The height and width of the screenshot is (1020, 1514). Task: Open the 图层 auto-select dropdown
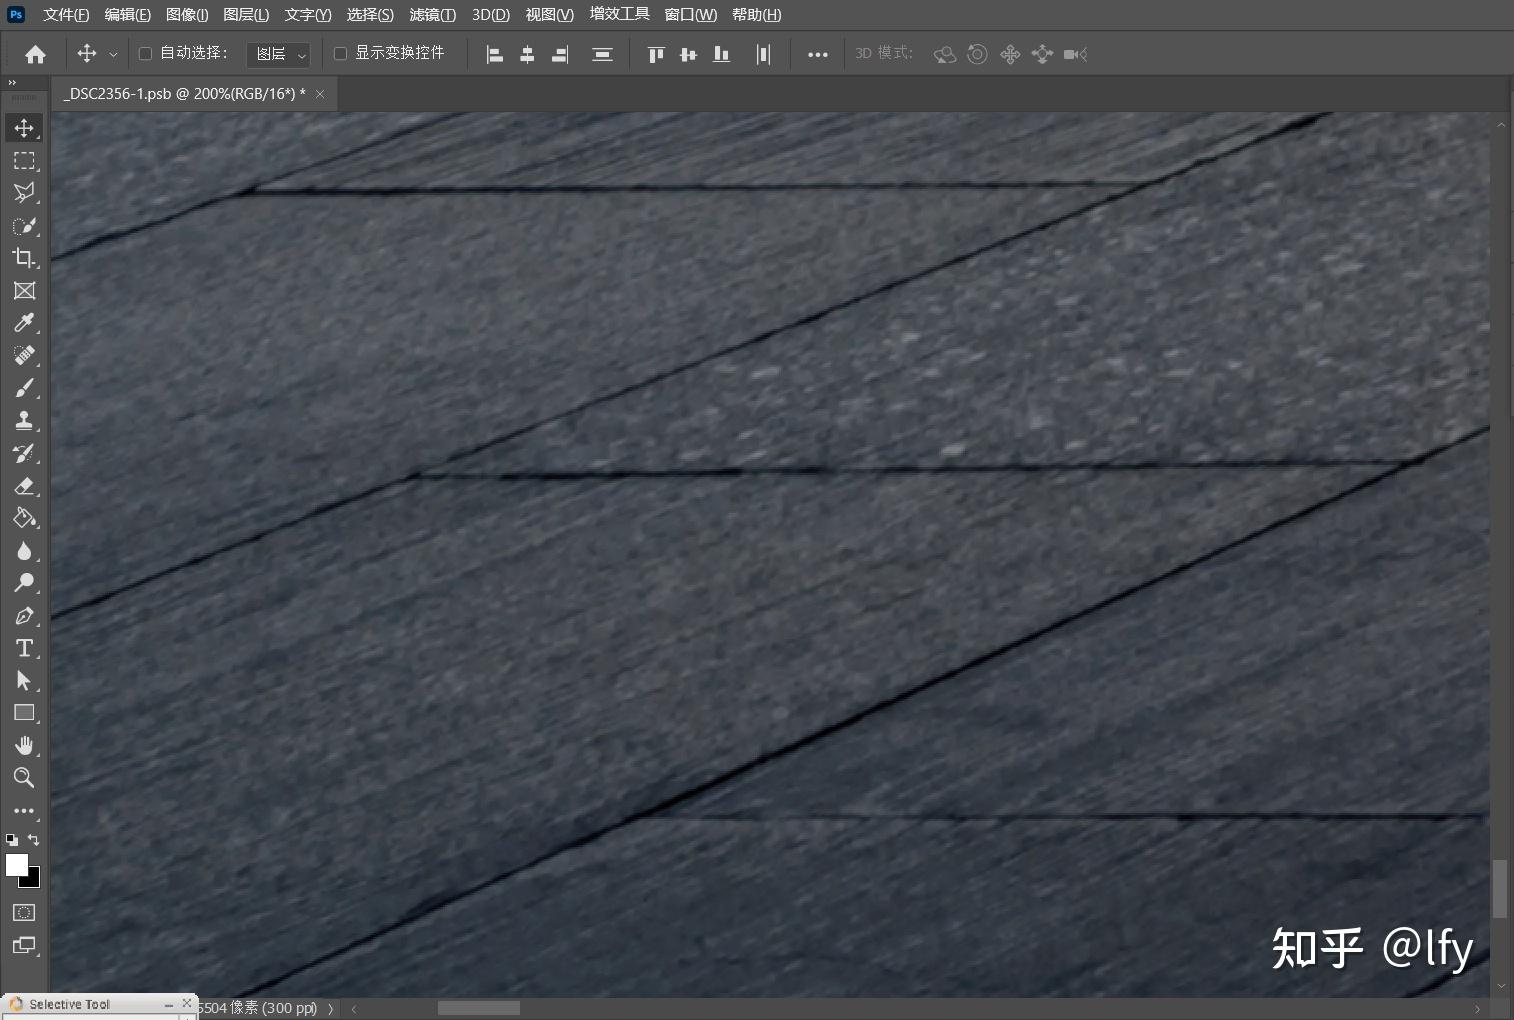[278, 54]
